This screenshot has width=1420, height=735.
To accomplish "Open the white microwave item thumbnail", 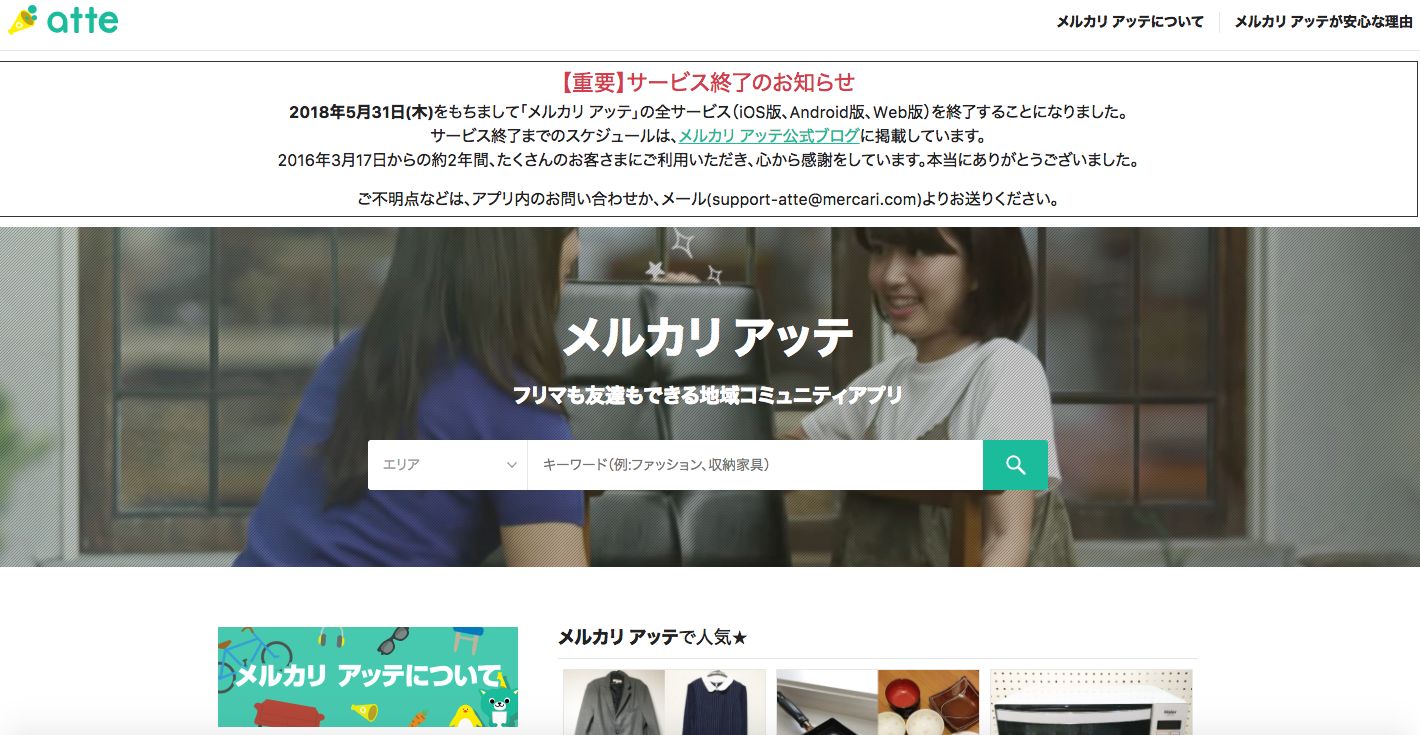I will coord(1091,702).
